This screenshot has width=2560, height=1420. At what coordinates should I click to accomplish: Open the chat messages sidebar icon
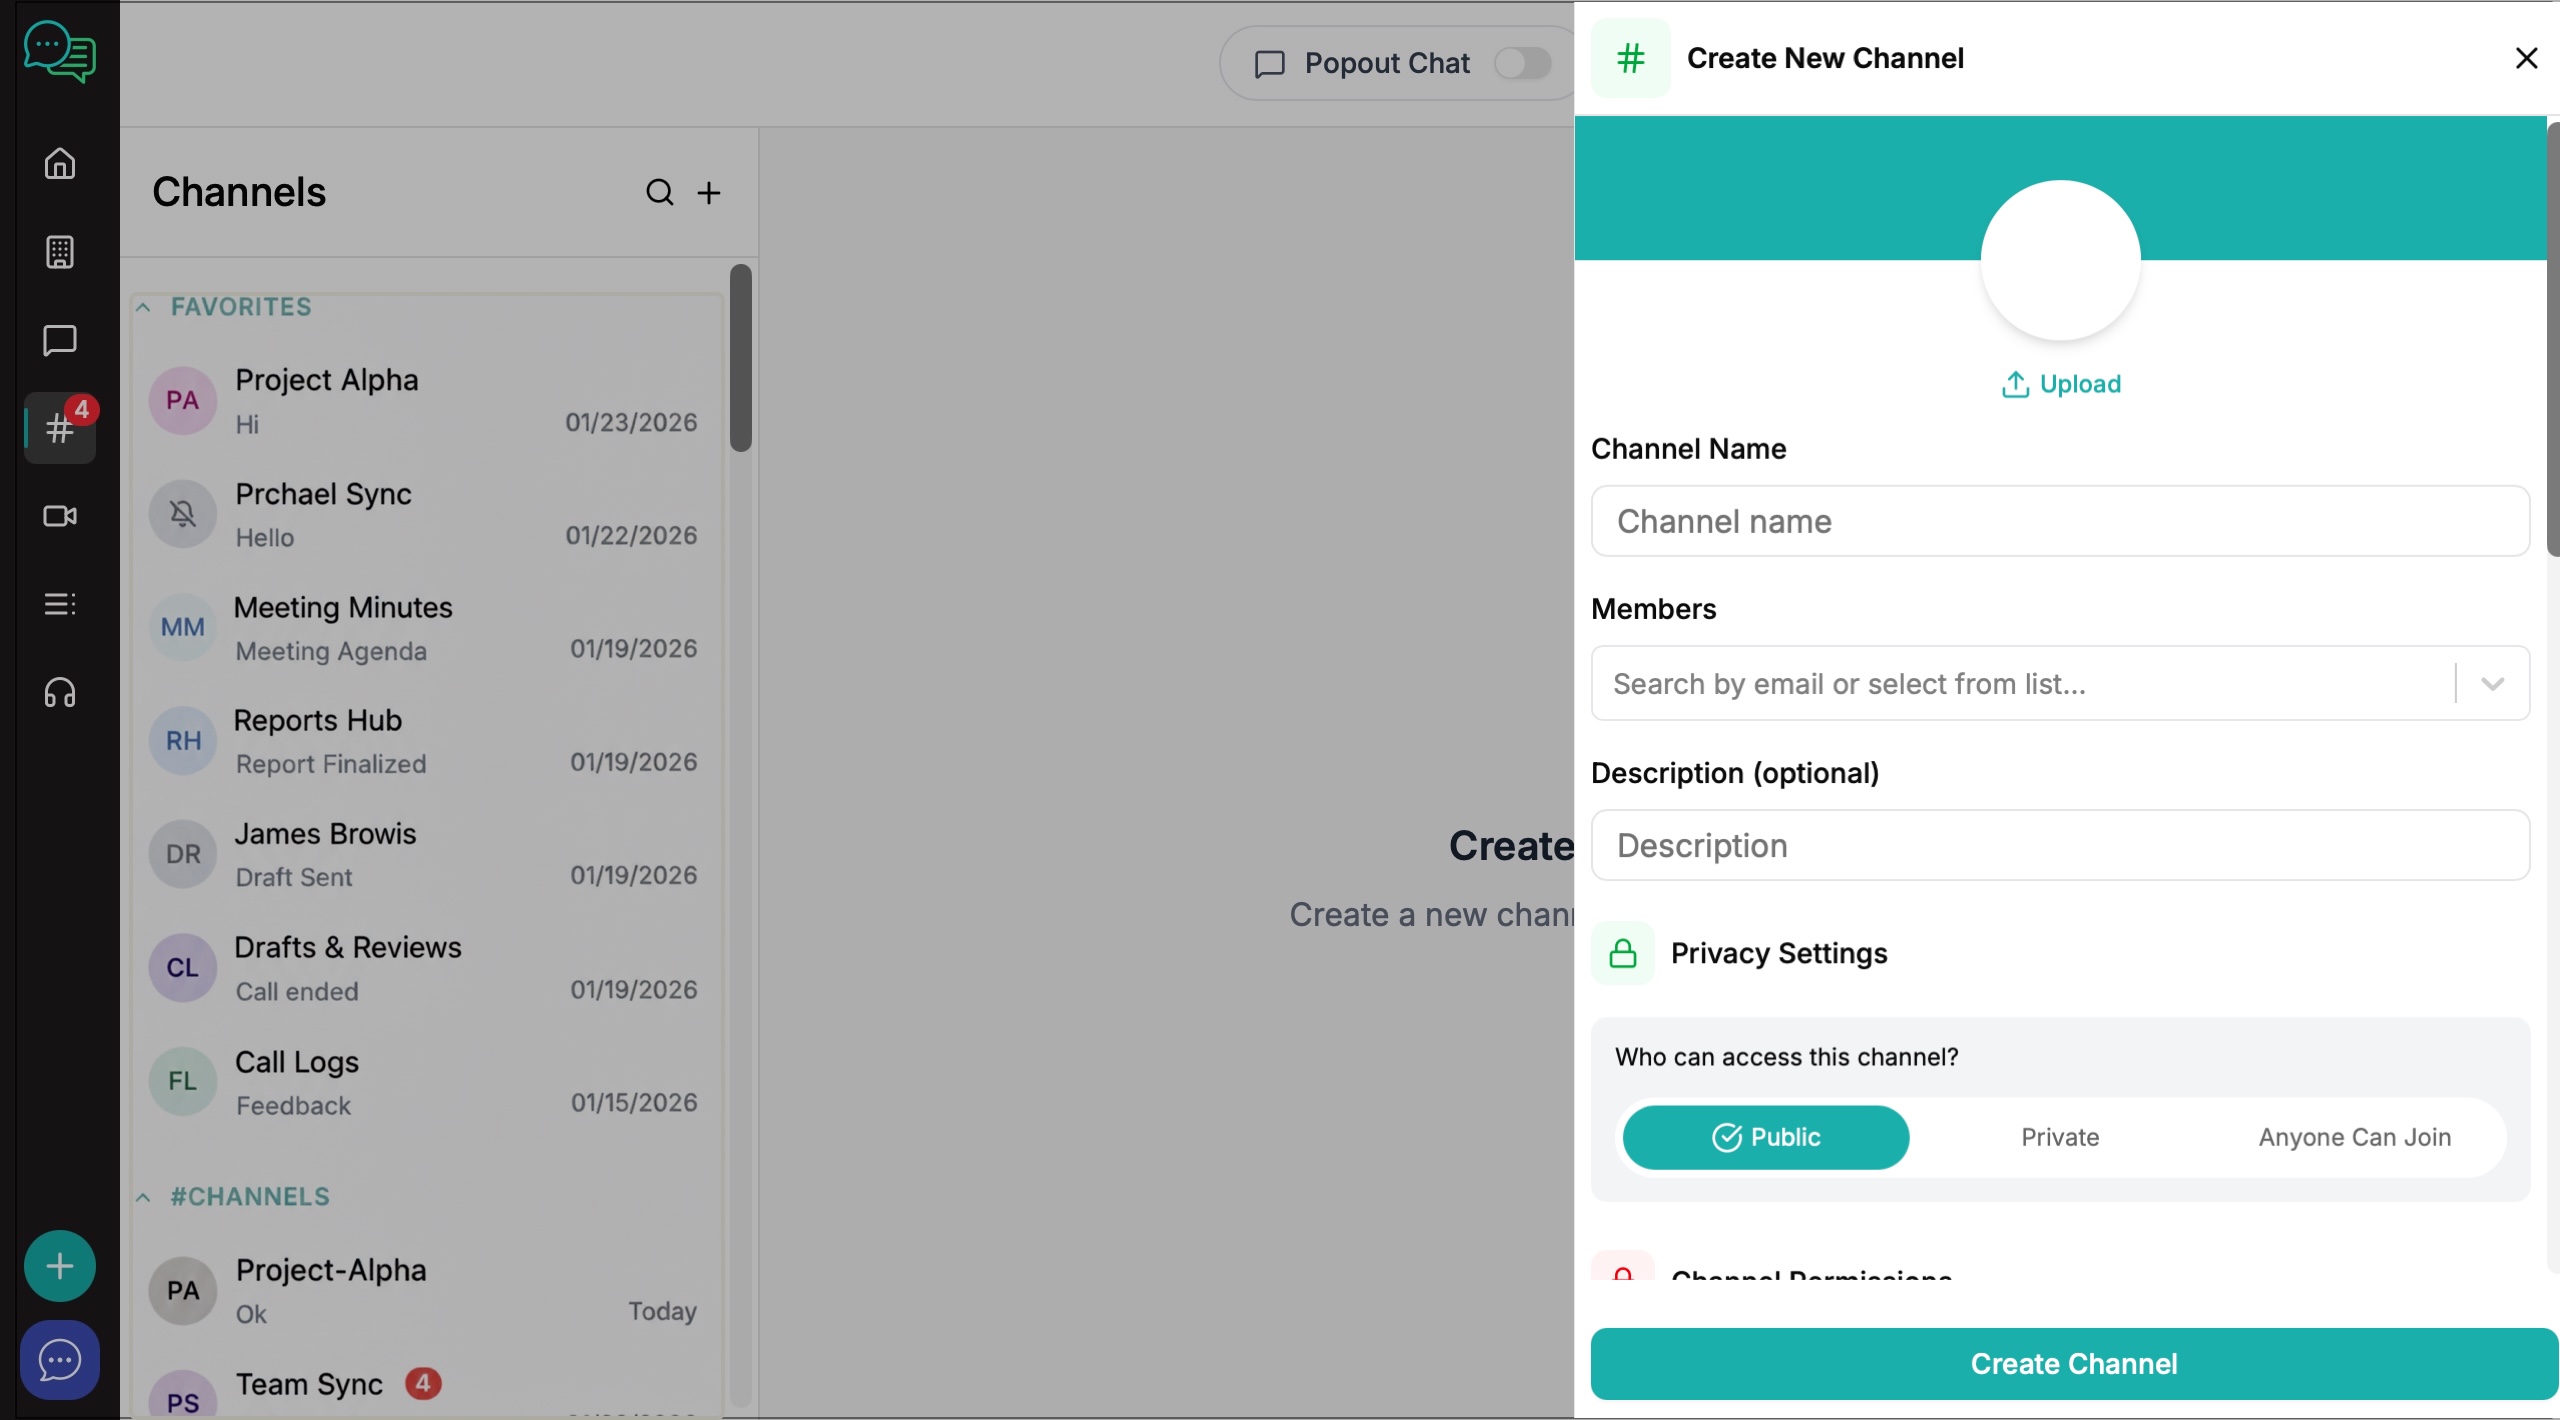60,340
